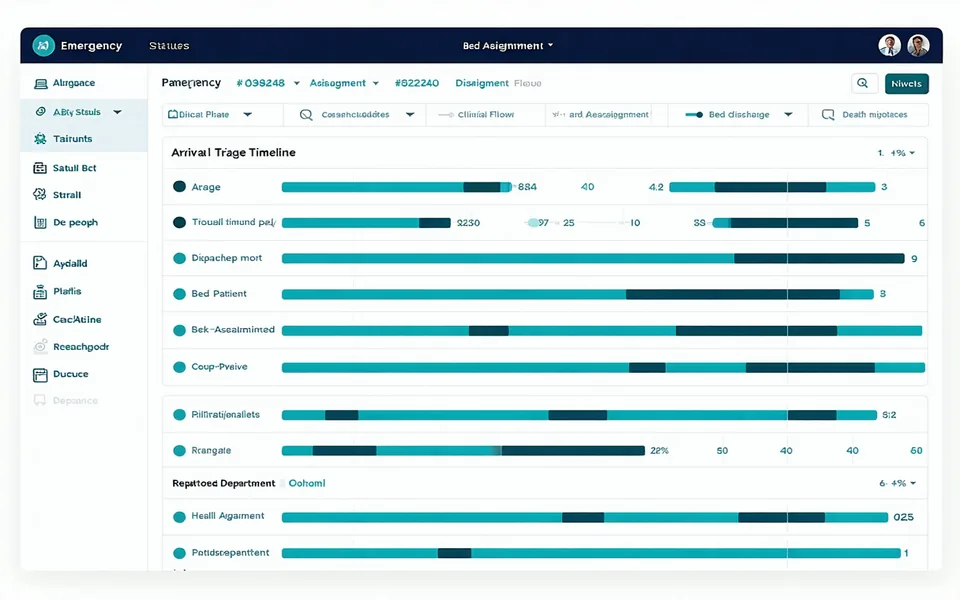Click the Satull Bct sidebar icon
This screenshot has height=600, width=960.
tap(40, 168)
